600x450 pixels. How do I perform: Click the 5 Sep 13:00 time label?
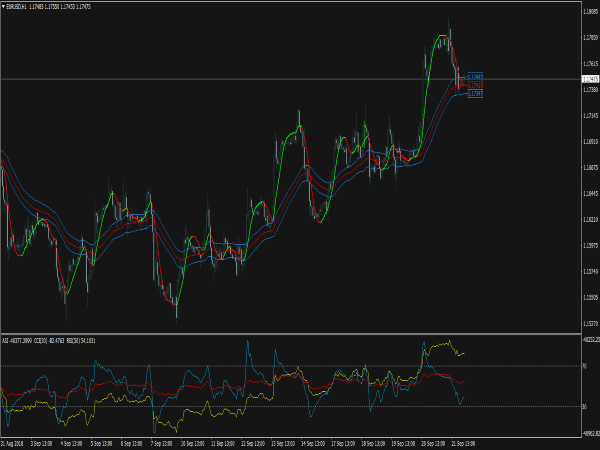tap(101, 444)
